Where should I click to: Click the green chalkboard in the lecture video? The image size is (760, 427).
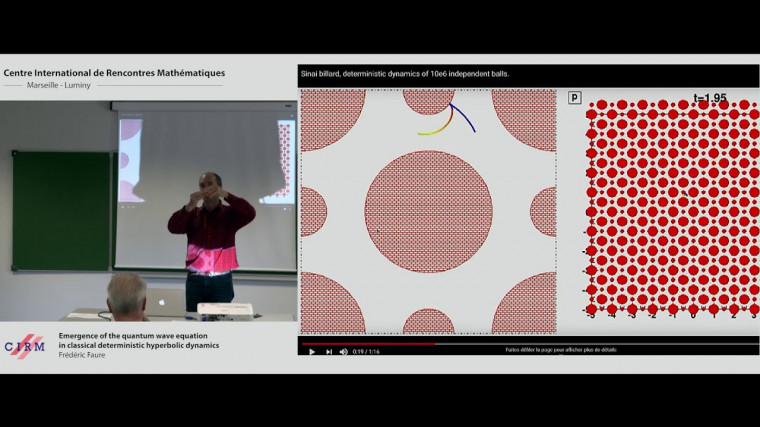60,210
